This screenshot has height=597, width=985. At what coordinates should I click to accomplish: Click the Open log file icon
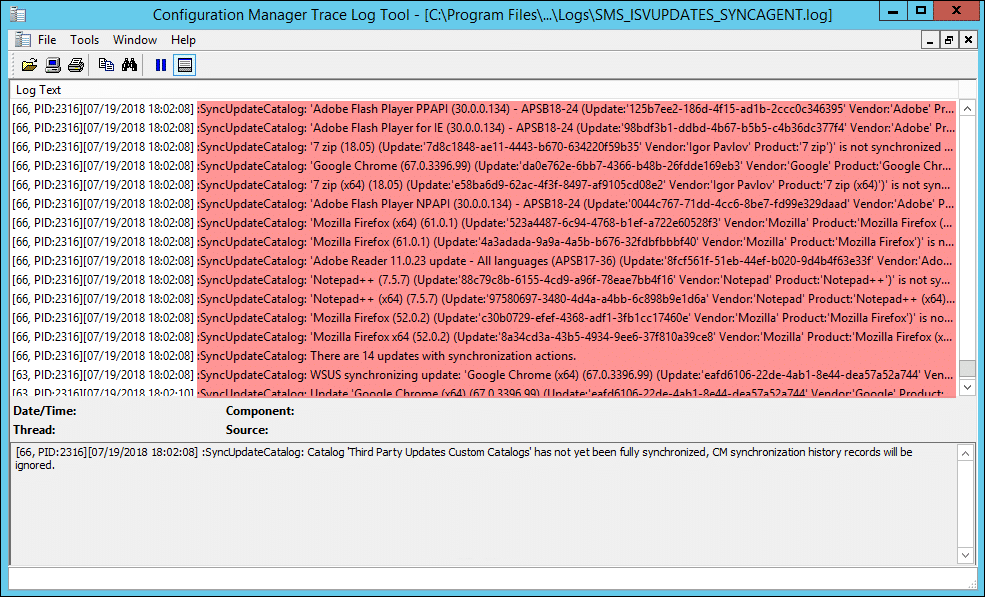pyautogui.click(x=29, y=65)
